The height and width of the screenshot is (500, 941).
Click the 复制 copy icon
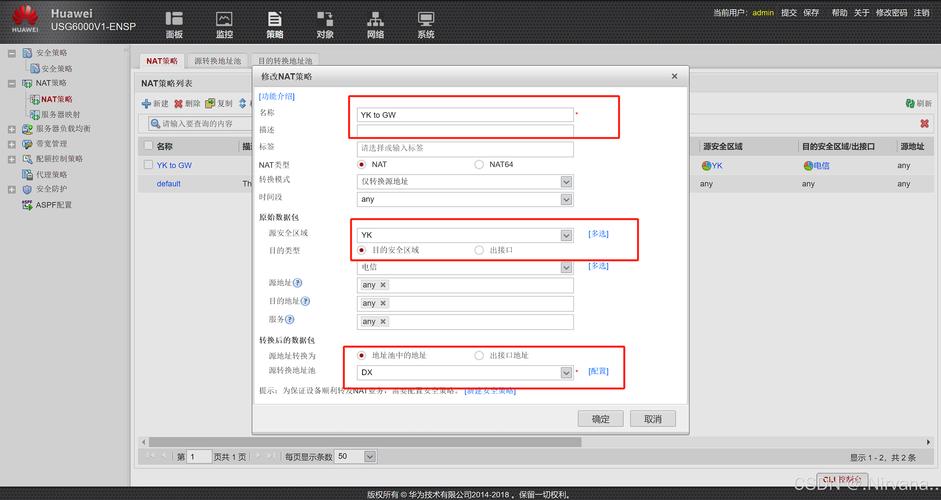[x=209, y=103]
